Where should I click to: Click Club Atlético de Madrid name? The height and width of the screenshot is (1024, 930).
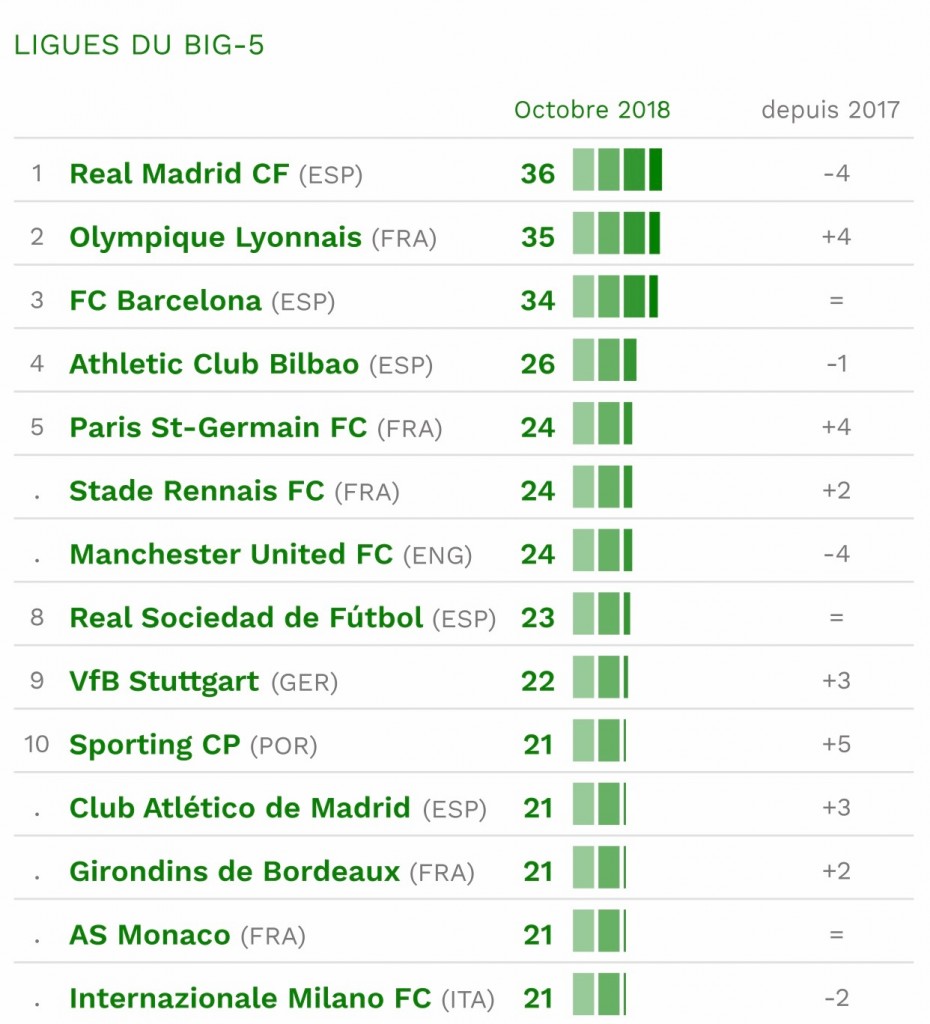coord(240,808)
